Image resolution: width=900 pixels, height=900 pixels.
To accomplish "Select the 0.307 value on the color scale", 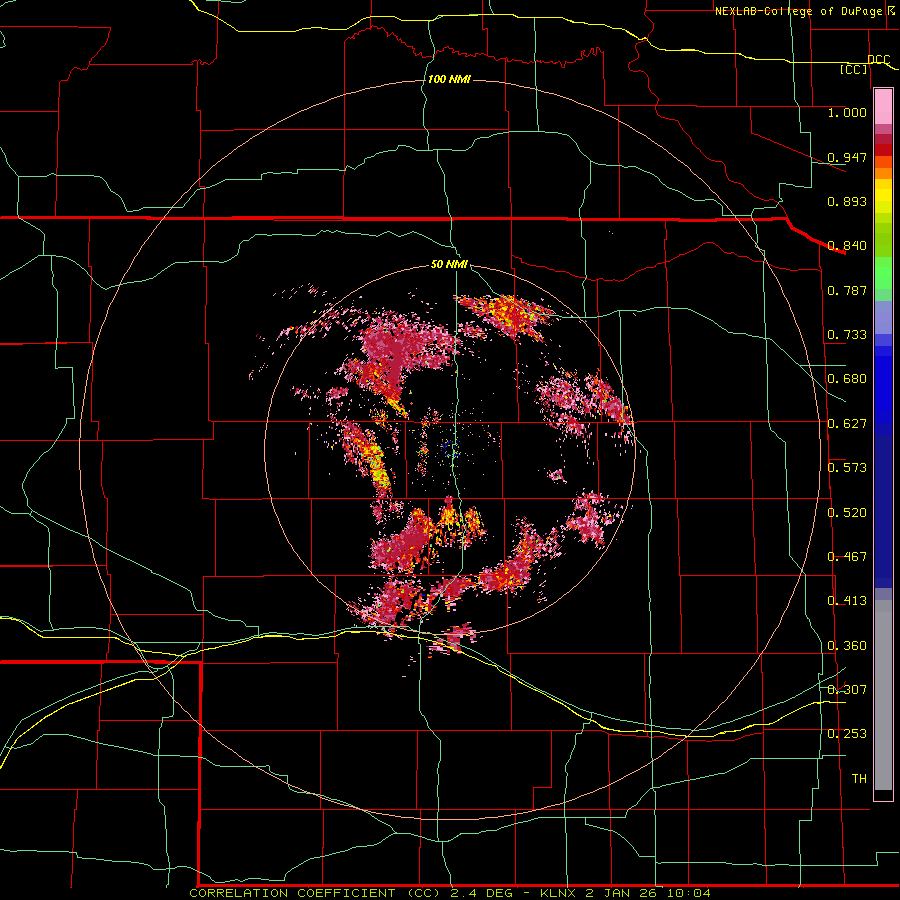I will click(847, 690).
